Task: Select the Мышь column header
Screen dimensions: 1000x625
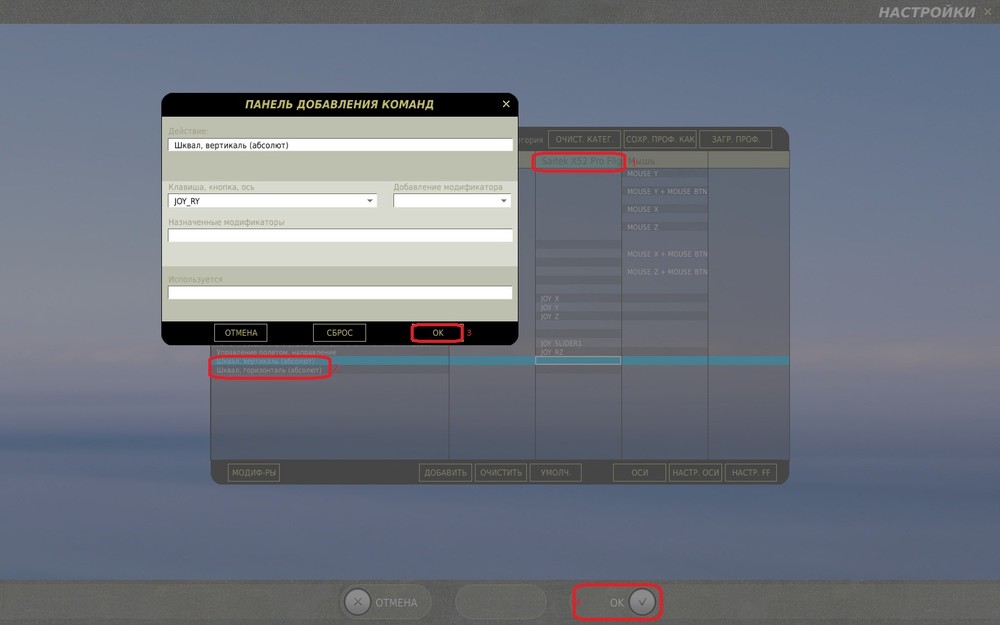Action: (x=665, y=161)
